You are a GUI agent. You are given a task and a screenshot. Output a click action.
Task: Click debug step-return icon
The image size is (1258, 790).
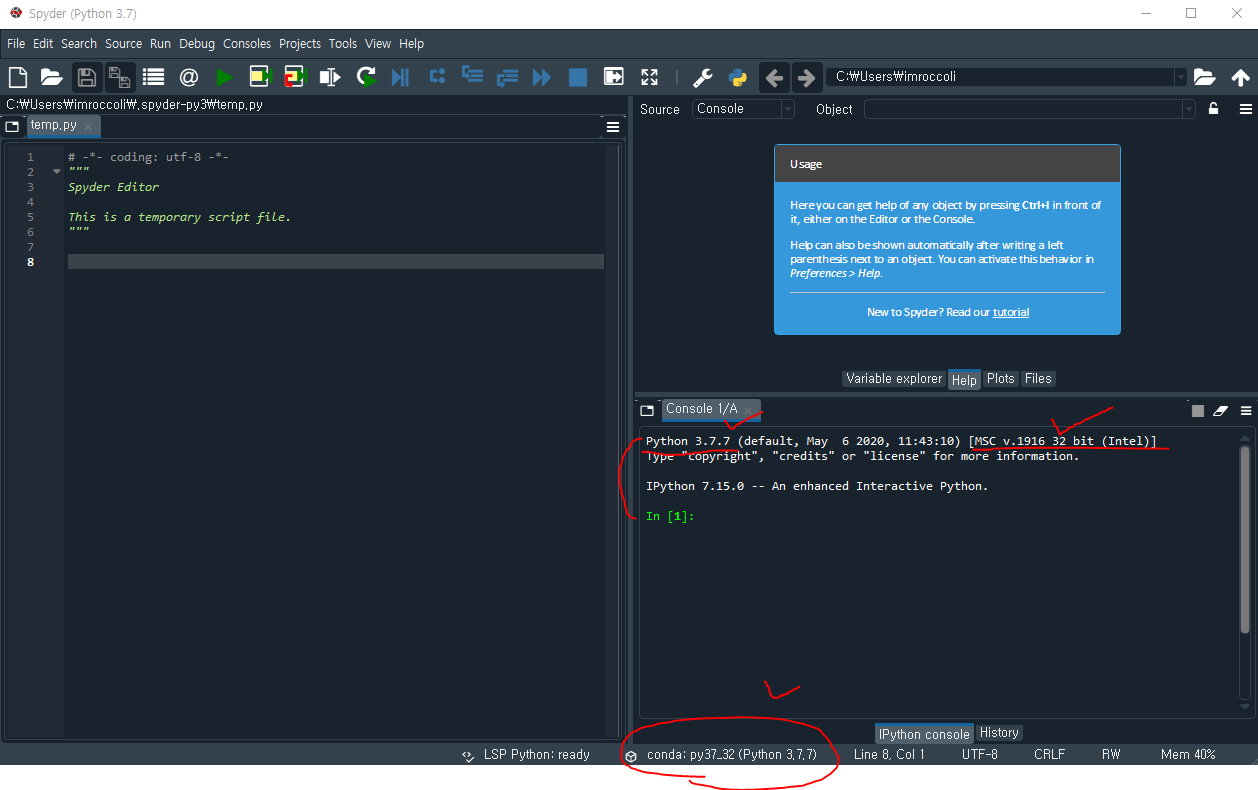[x=507, y=76]
